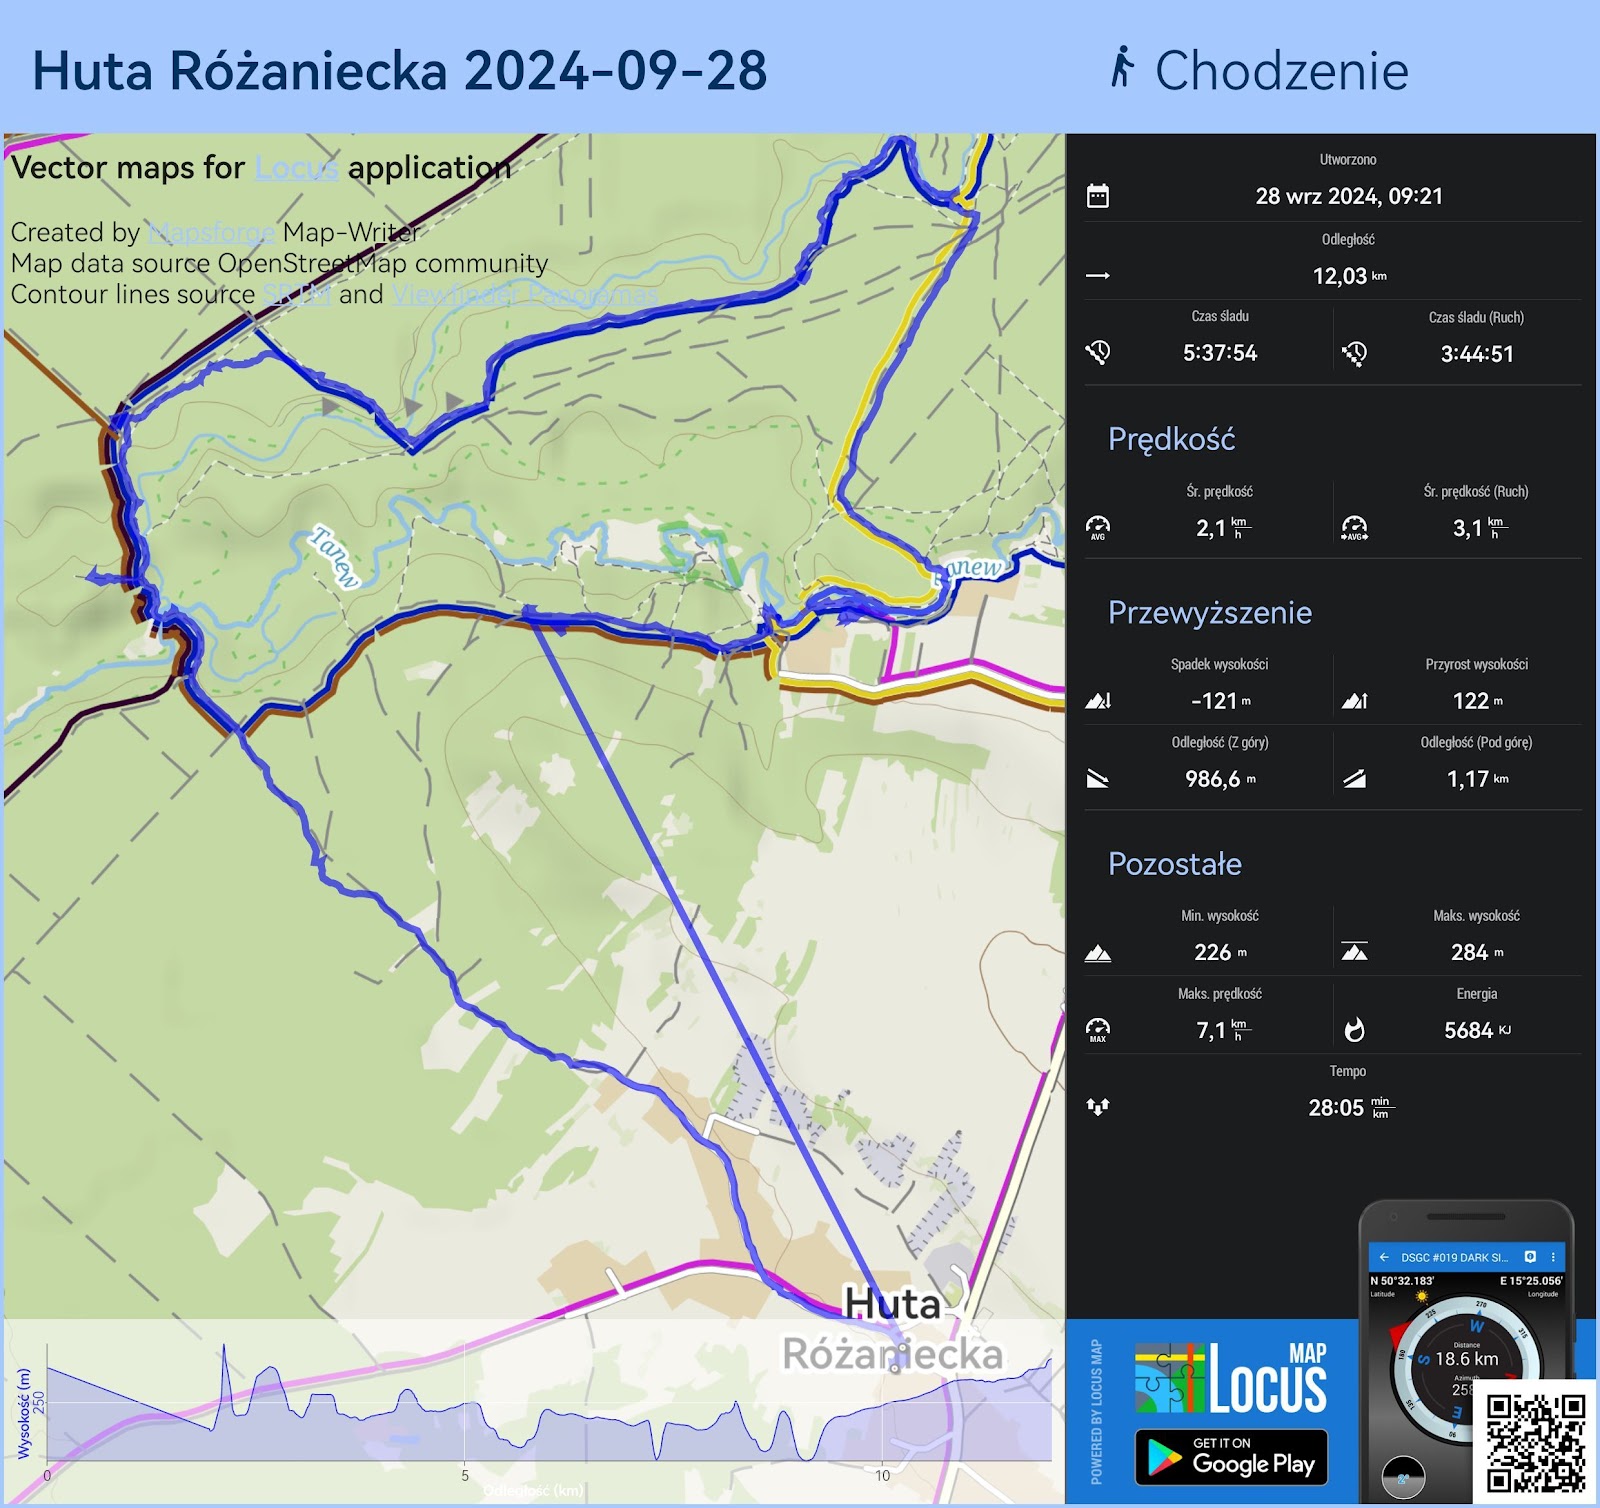Click the uphill distance slope icon
The width and height of the screenshot is (1600, 1508).
1354,778
